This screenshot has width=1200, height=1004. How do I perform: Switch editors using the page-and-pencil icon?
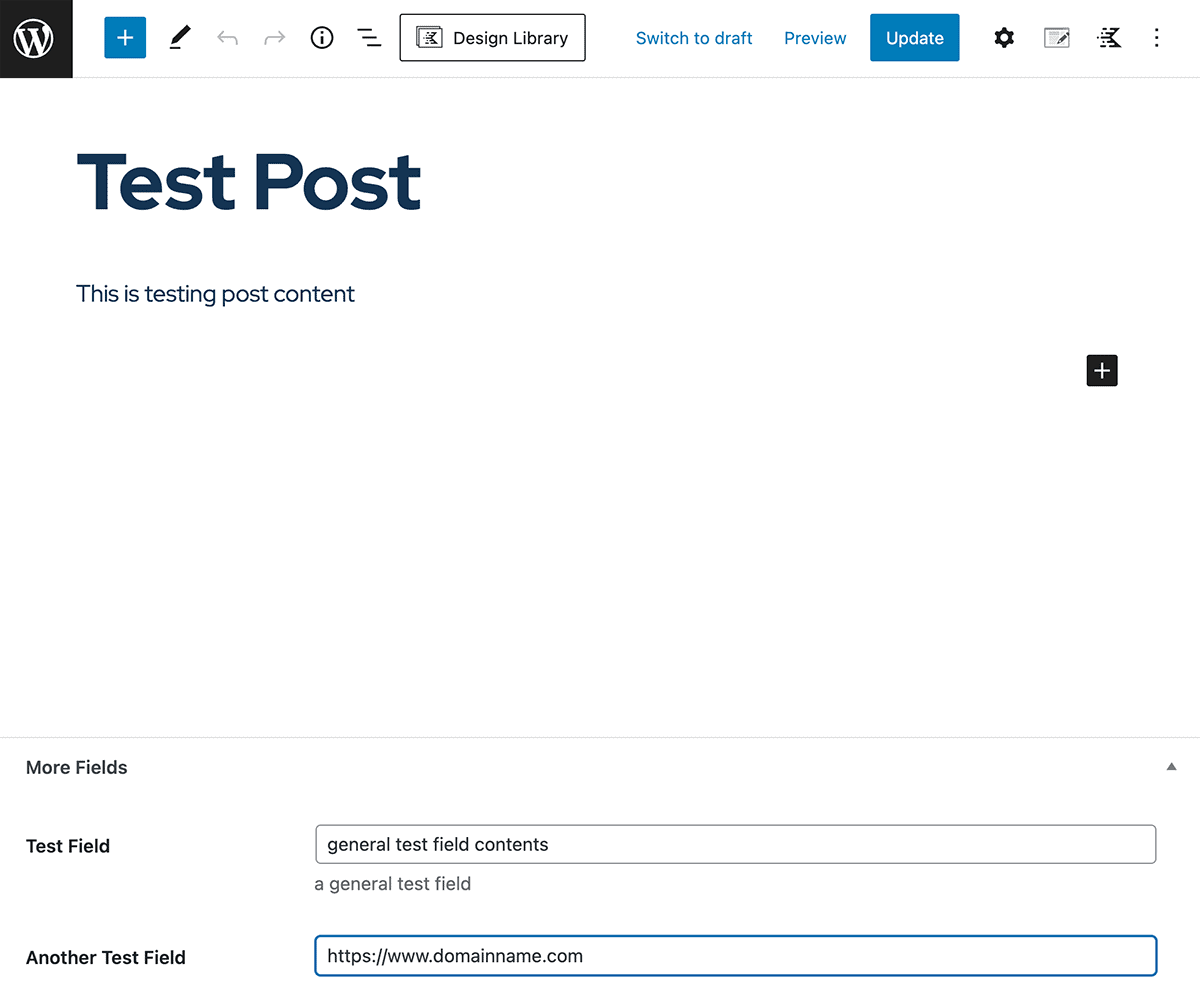(x=1056, y=37)
